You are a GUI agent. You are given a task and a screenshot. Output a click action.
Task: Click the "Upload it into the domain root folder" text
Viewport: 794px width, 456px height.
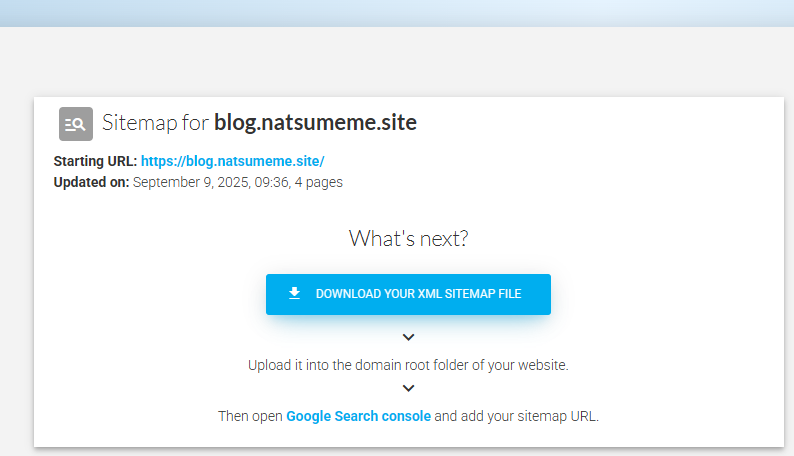click(360, 365)
